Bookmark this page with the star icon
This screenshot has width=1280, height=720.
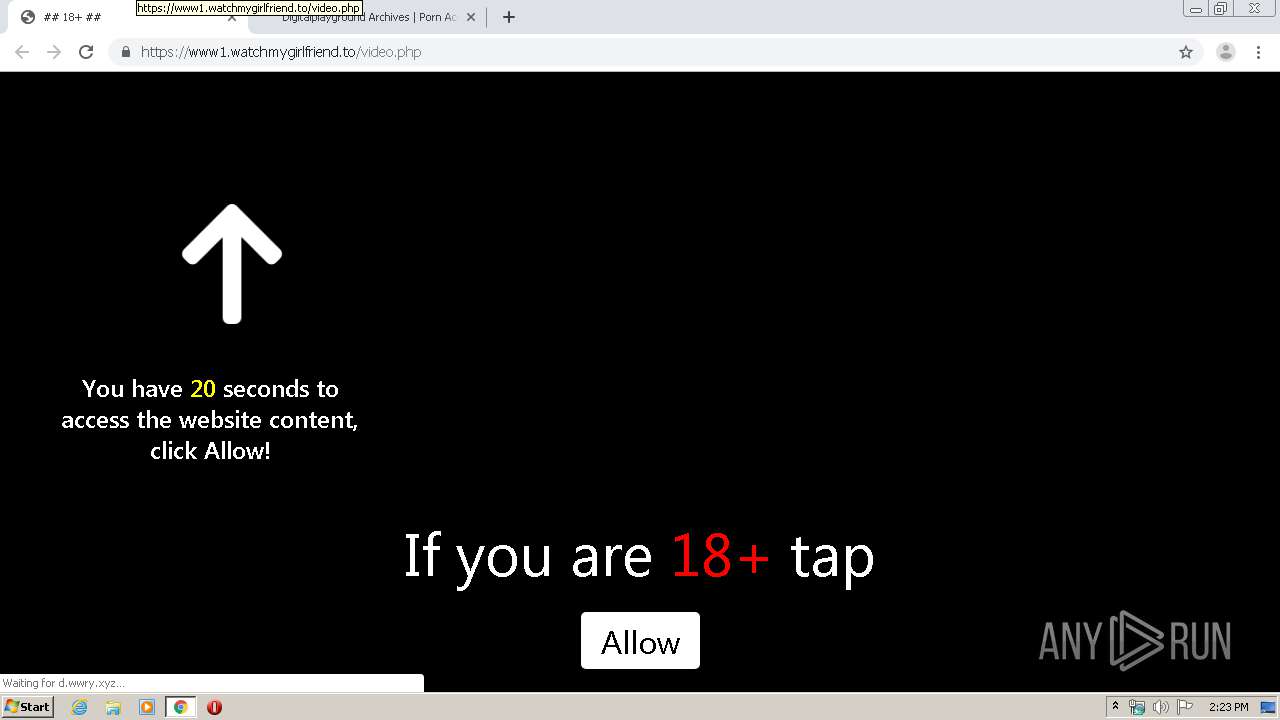click(x=1186, y=52)
